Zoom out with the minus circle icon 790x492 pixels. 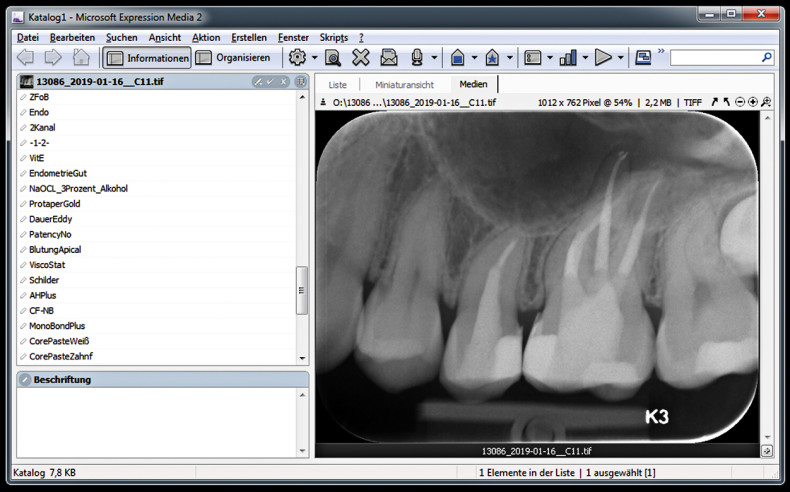pos(740,102)
